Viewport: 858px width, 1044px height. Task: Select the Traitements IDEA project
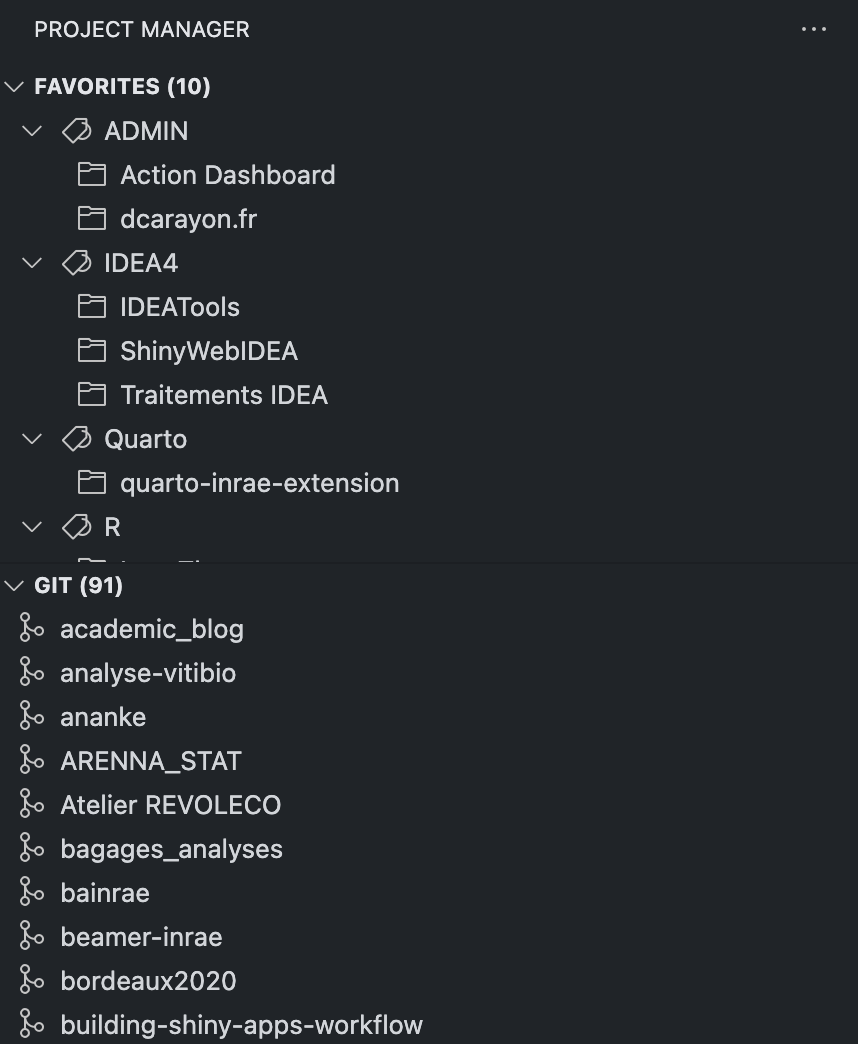click(x=224, y=395)
